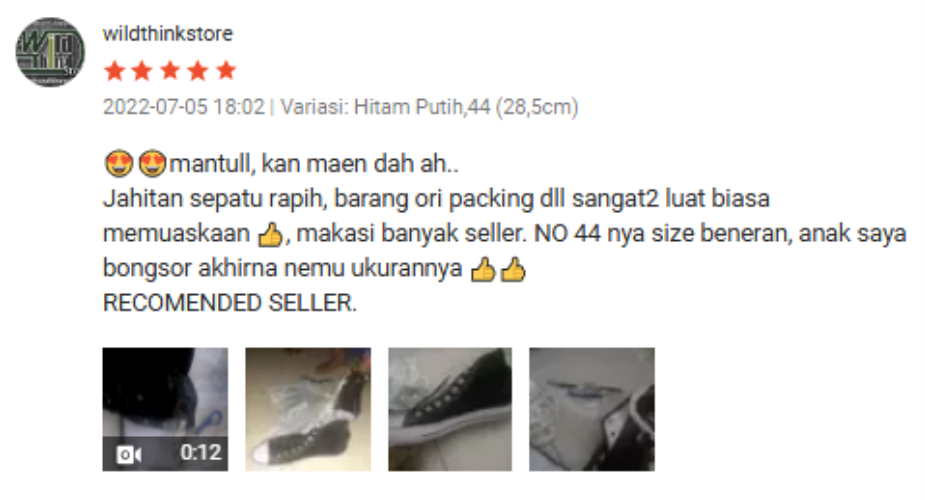Open the wildthinkstore username link
This screenshot has height=500, width=925.
pyautogui.click(x=168, y=34)
